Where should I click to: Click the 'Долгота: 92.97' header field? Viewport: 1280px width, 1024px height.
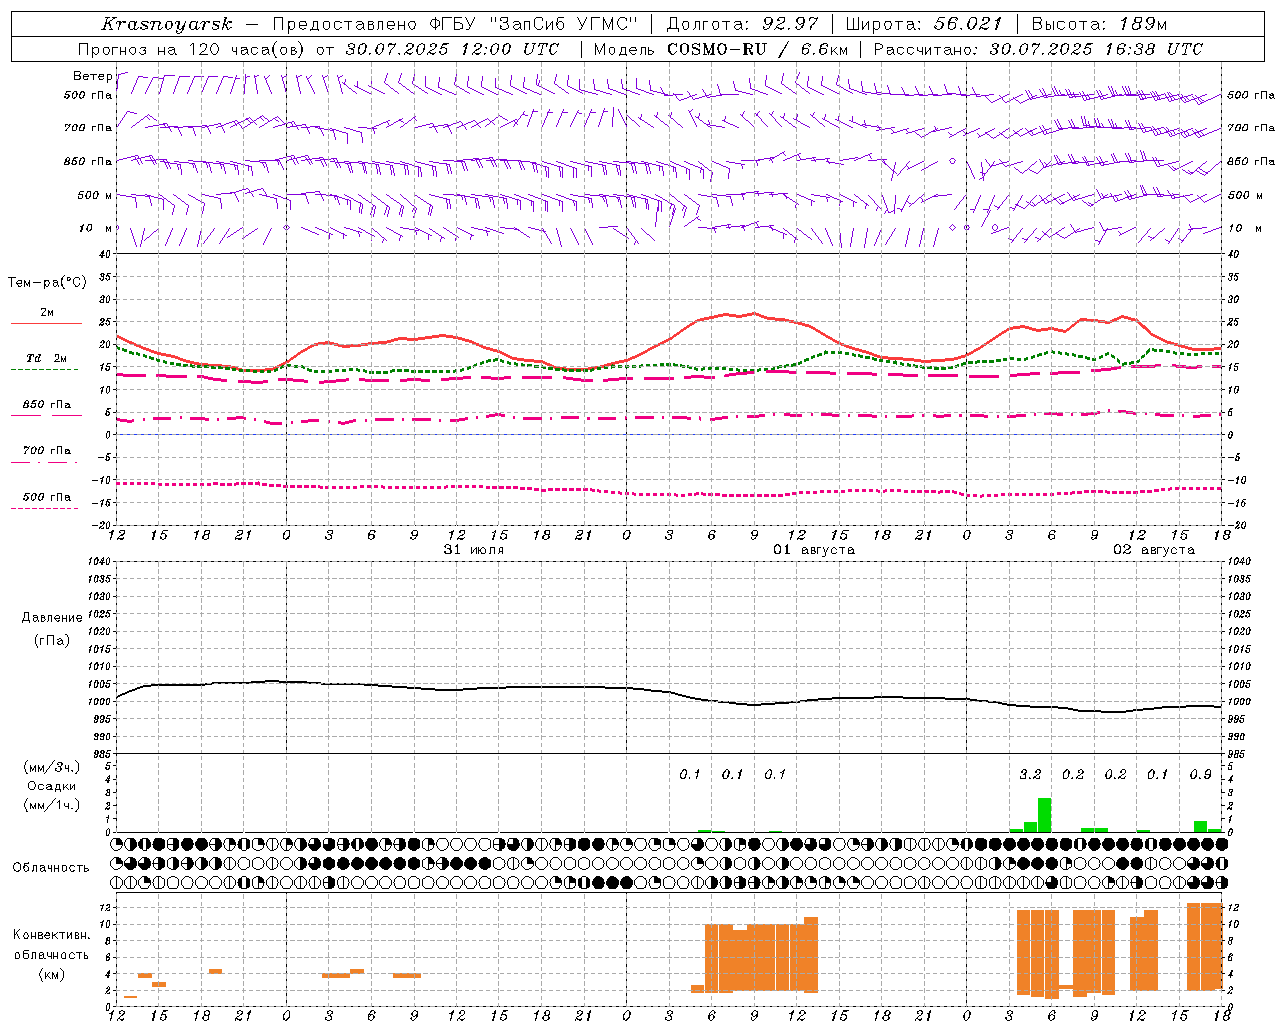(742, 24)
